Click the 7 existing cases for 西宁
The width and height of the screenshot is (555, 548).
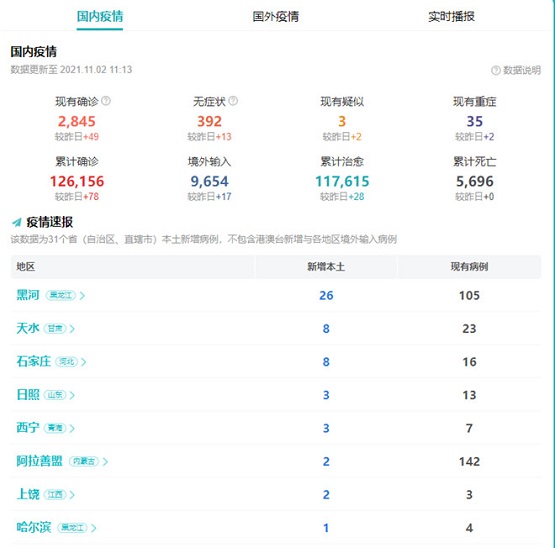tap(469, 428)
